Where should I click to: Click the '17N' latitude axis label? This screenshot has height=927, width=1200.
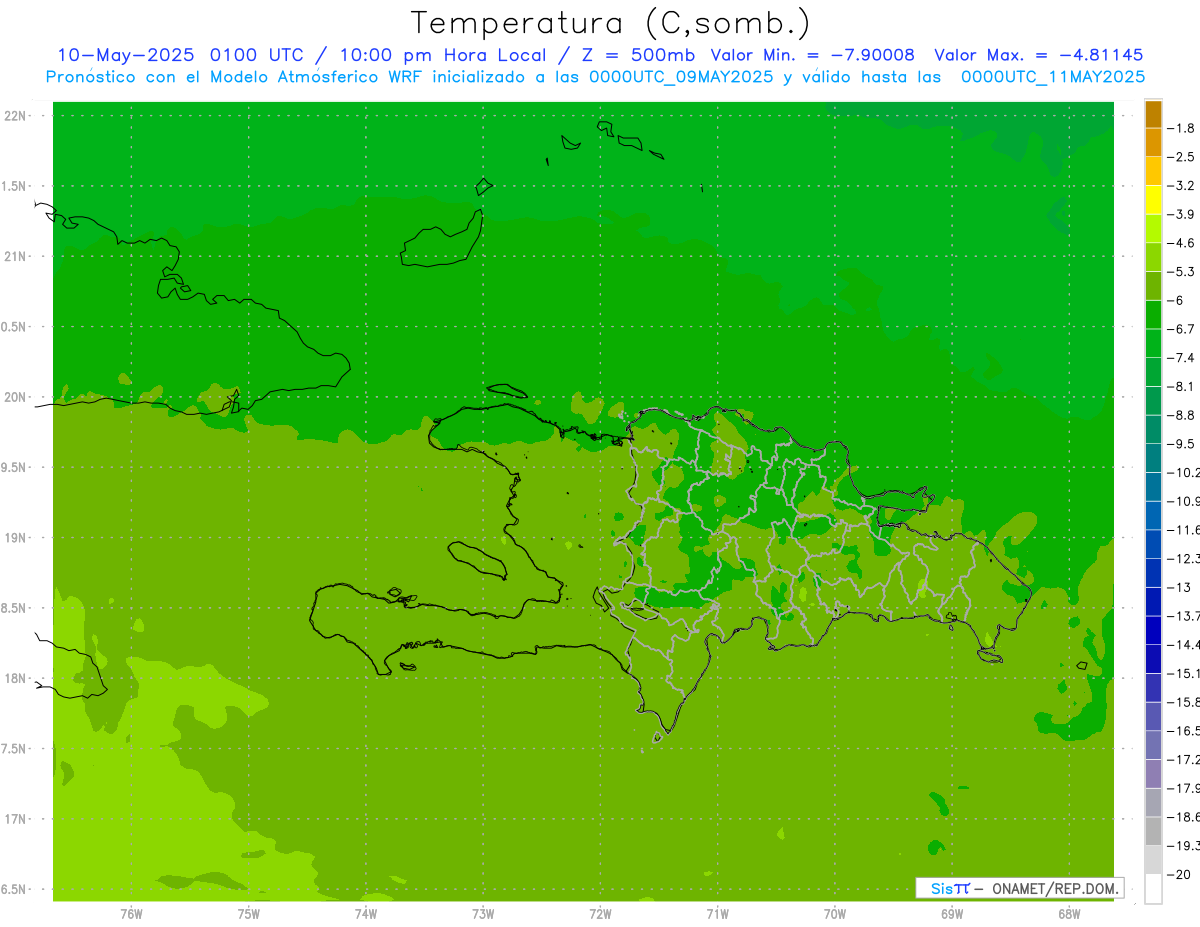(15, 820)
